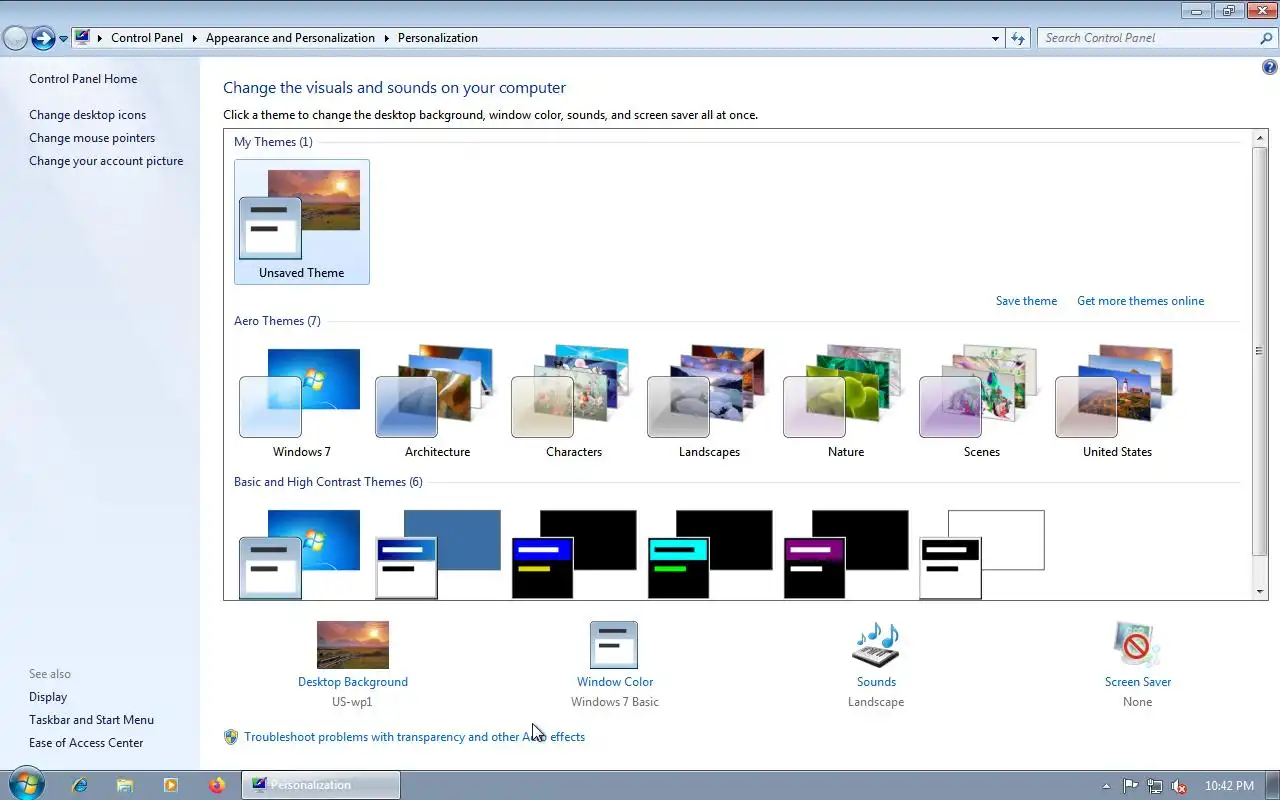1280x800 pixels.
Task: Select the Windows Classic blue theme icon
Action: 437,554
